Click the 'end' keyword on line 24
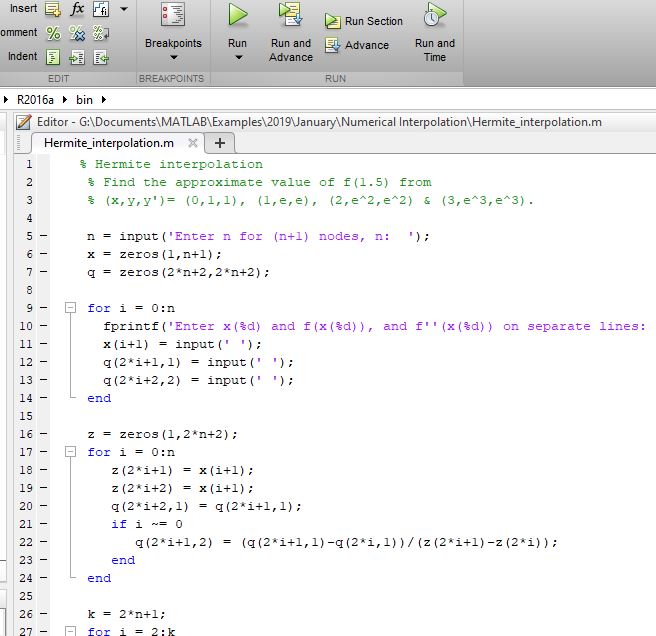Screen dimensions: 656x636 (x=99, y=578)
